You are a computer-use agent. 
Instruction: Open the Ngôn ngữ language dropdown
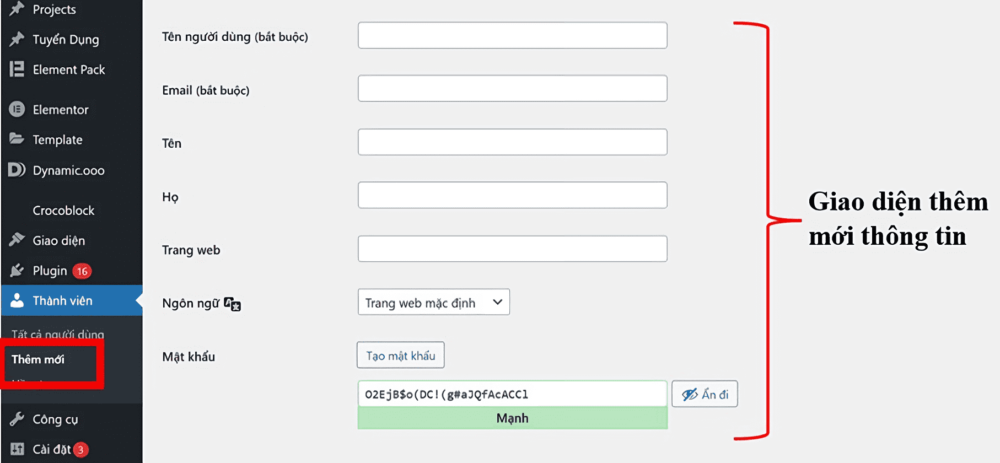pyautogui.click(x=434, y=303)
